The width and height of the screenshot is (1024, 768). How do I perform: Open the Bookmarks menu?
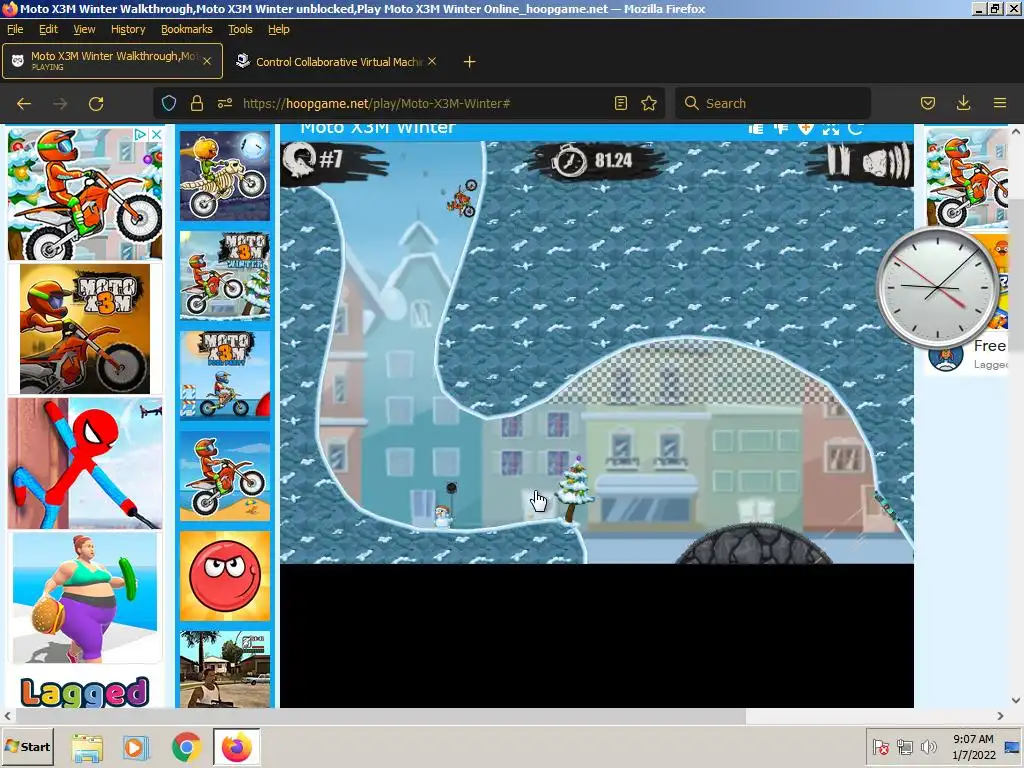(187, 29)
